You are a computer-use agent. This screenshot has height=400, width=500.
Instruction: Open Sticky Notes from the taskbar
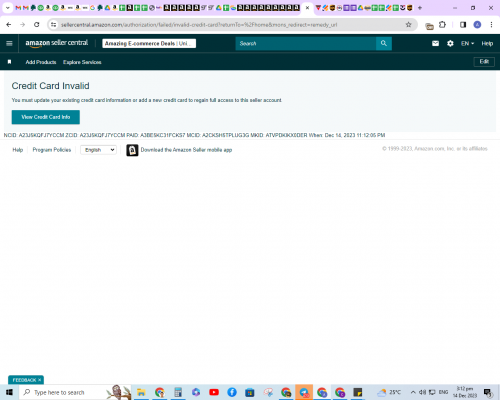pyautogui.click(x=358, y=392)
